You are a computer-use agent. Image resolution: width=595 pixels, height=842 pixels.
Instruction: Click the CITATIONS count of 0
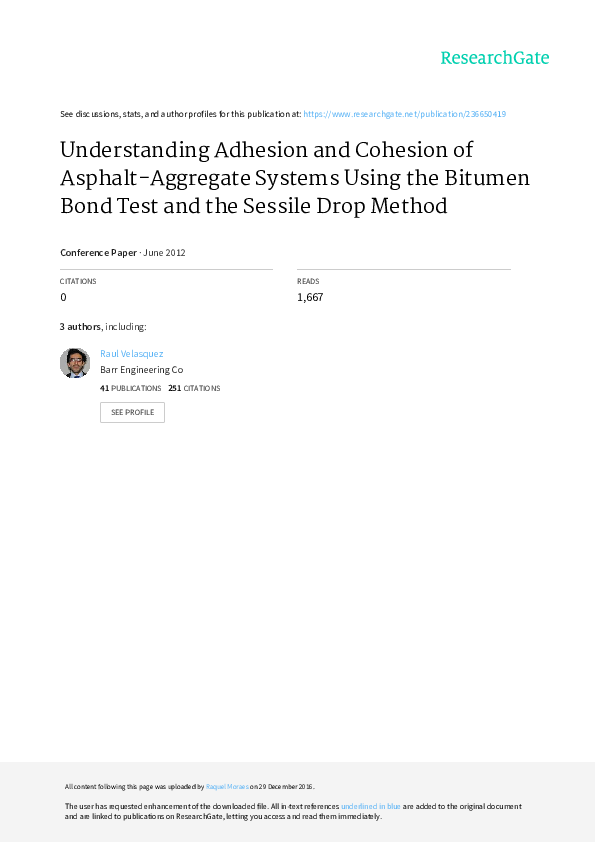[x=63, y=297]
